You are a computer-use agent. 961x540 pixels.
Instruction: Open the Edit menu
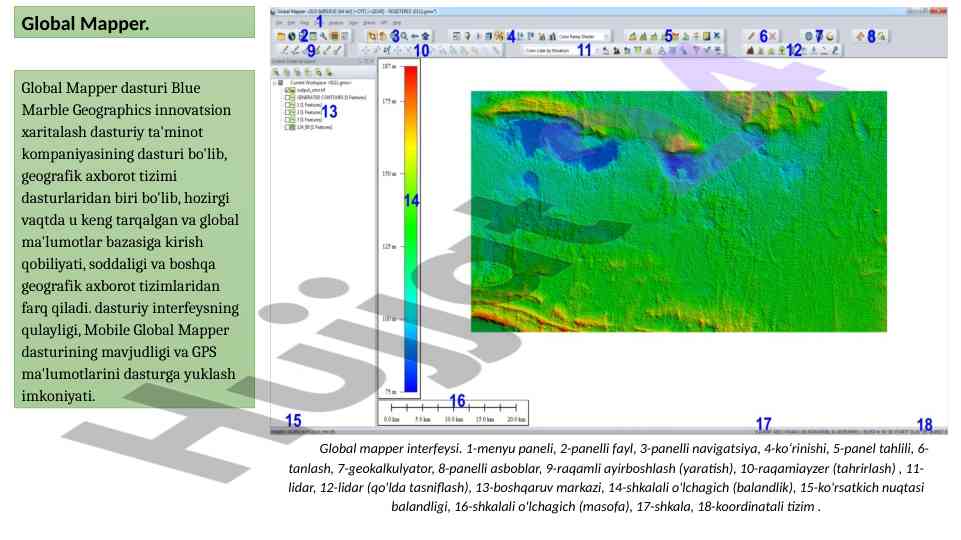coord(291,23)
